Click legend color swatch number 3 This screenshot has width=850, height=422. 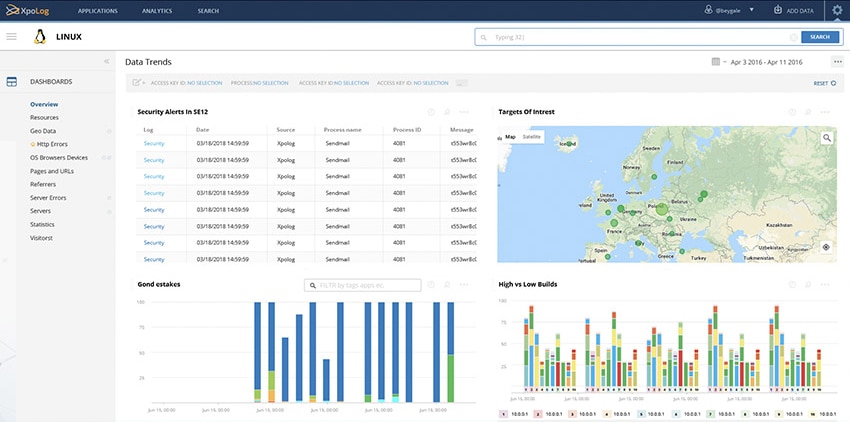click(x=572, y=414)
